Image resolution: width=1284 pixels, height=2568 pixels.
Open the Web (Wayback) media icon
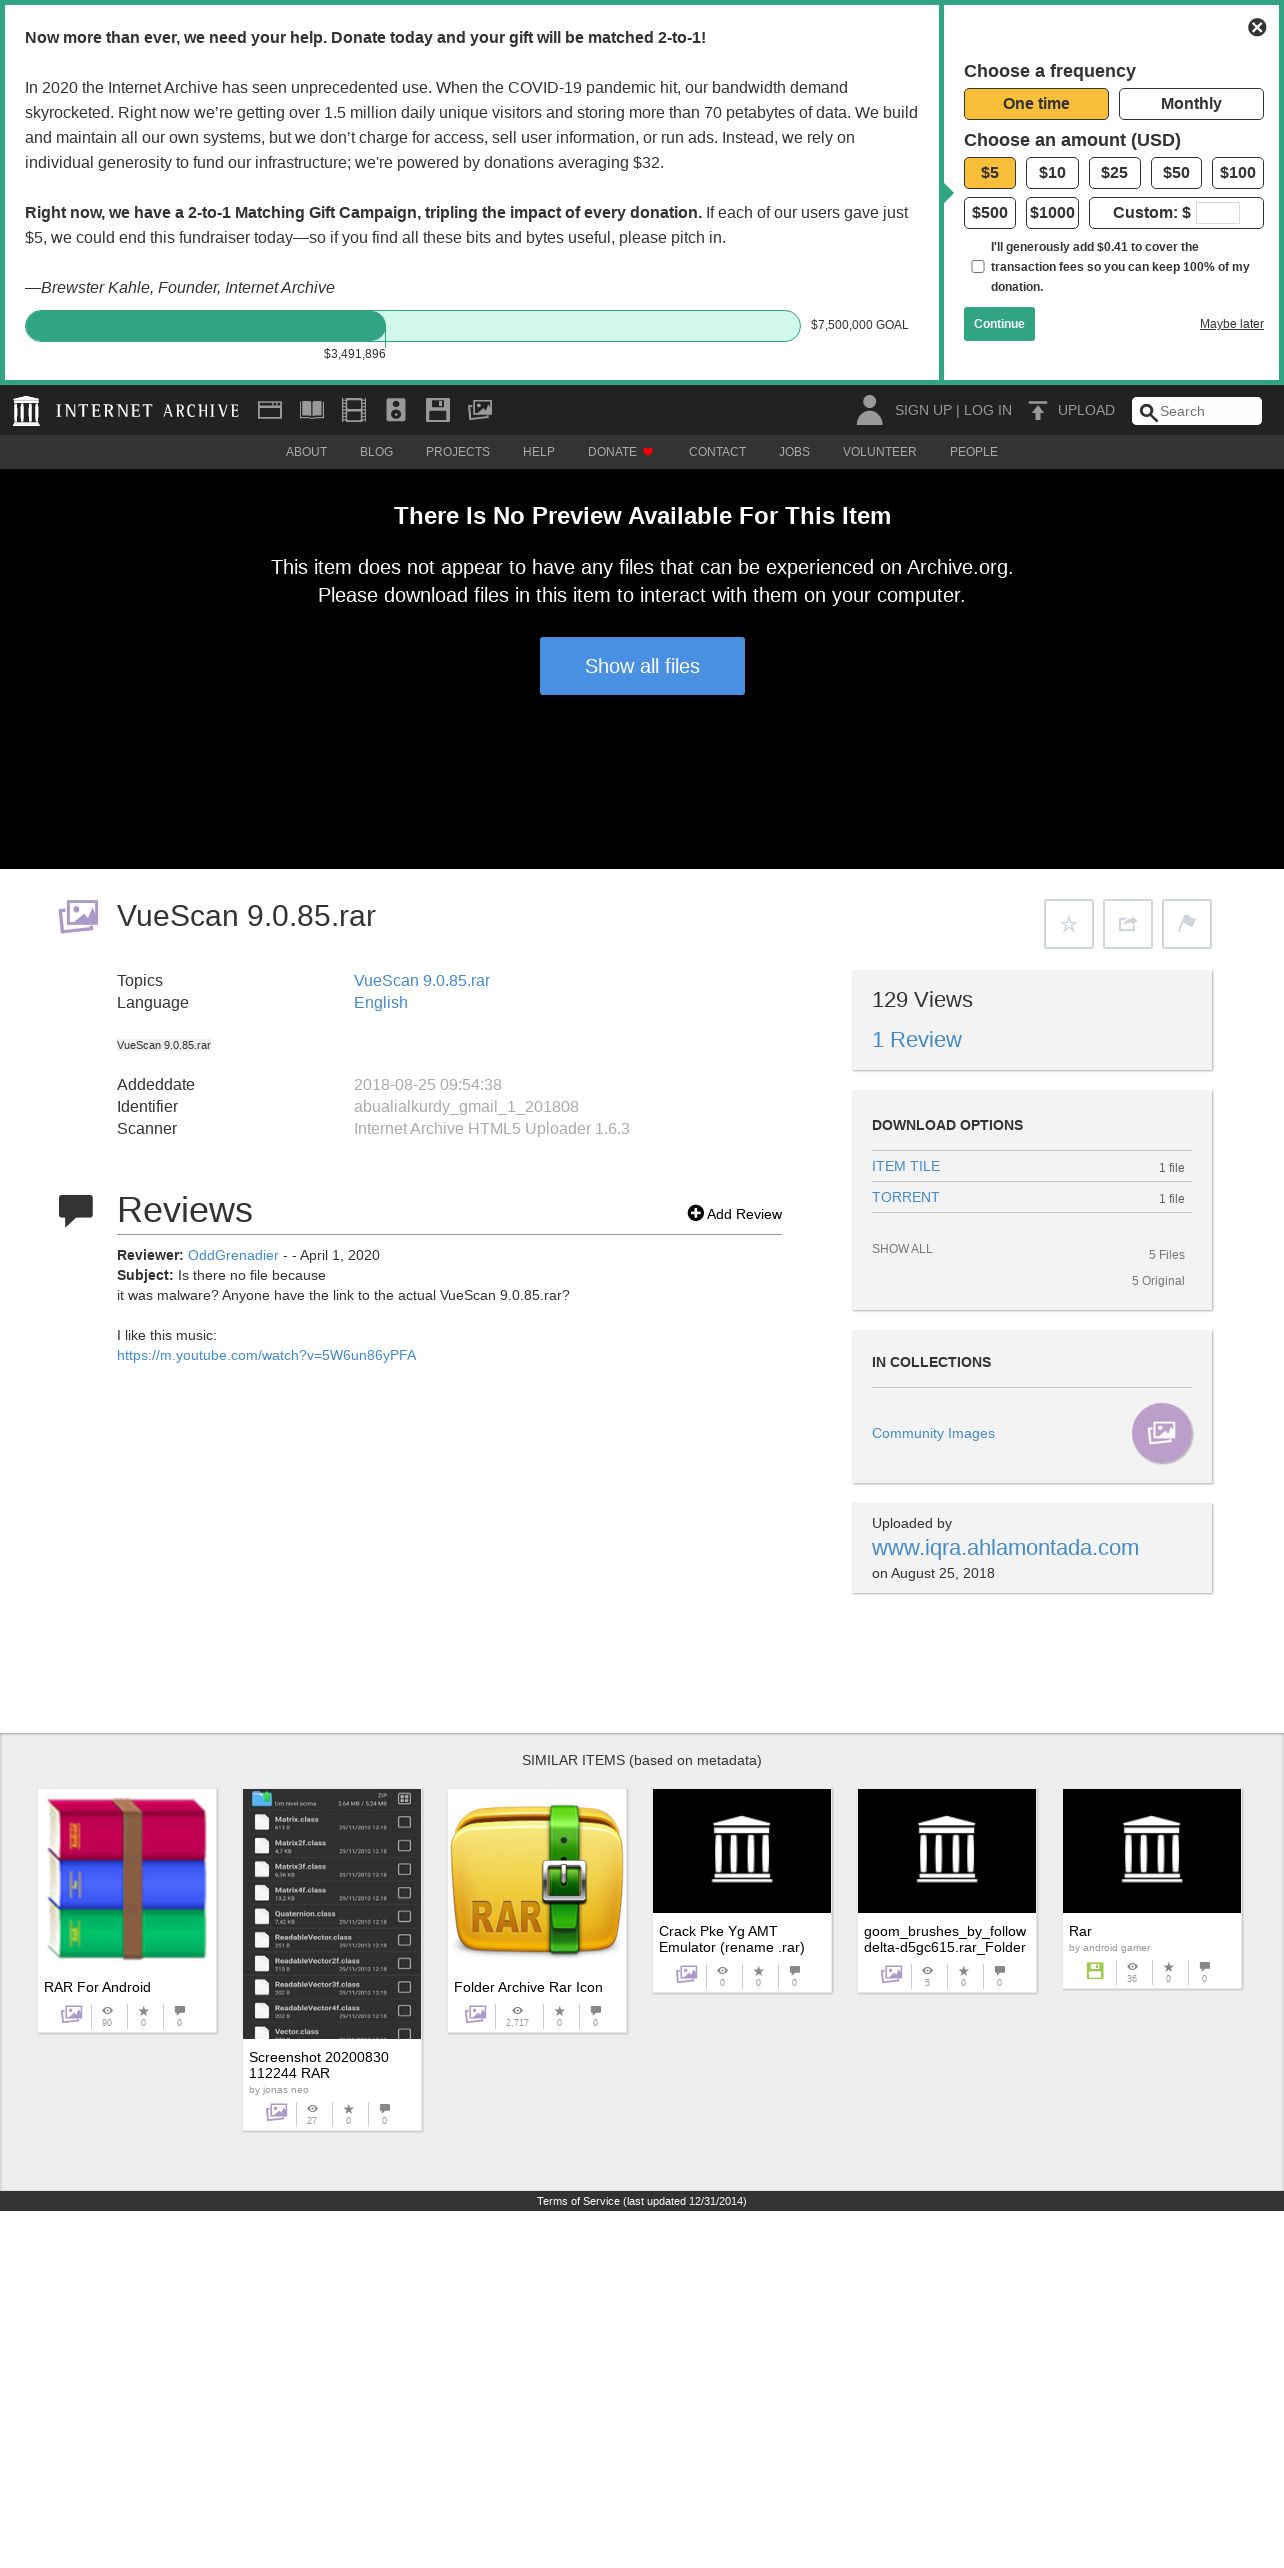[x=270, y=410]
